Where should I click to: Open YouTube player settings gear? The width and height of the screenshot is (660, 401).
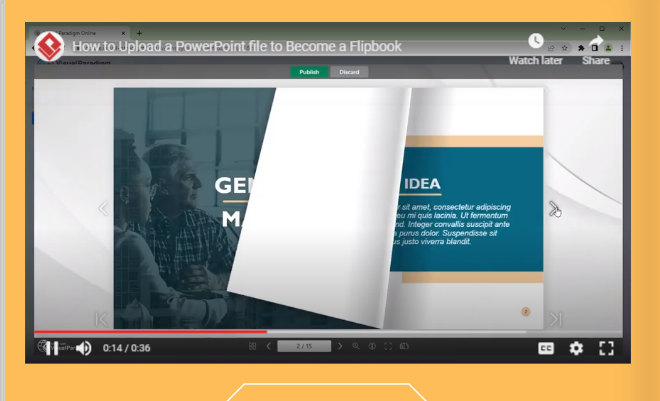point(576,348)
